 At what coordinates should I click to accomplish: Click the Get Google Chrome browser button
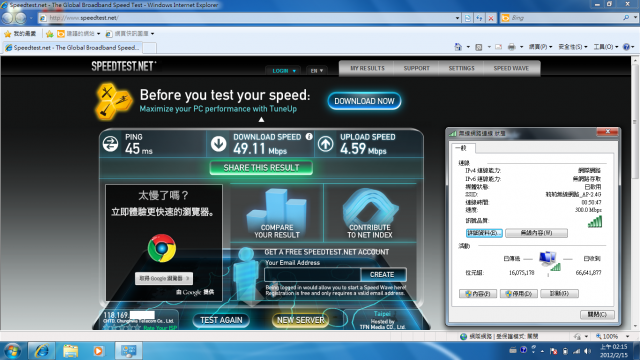(164, 278)
